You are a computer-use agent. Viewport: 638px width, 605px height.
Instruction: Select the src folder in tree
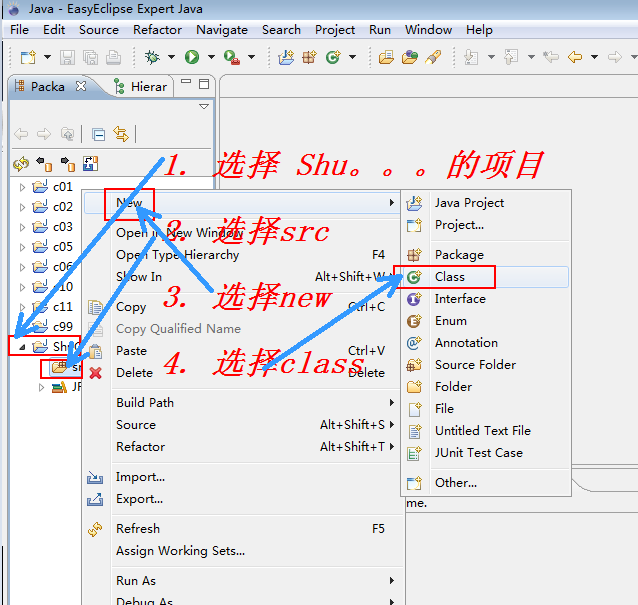(65, 367)
